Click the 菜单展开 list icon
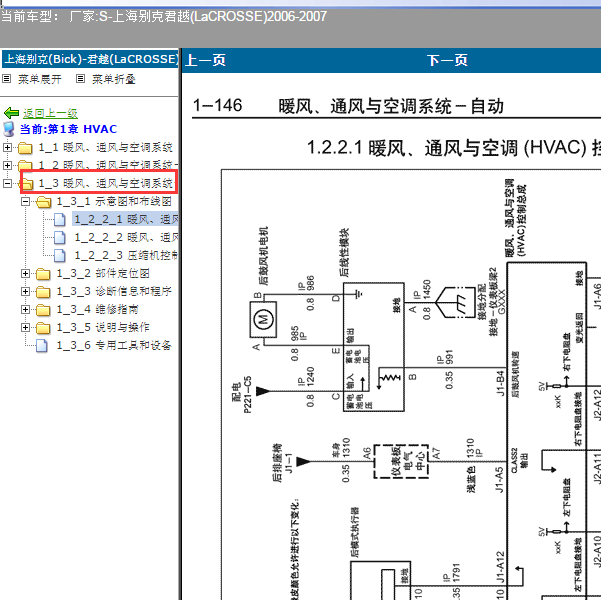This screenshot has height=600, width=601. (x=7, y=79)
